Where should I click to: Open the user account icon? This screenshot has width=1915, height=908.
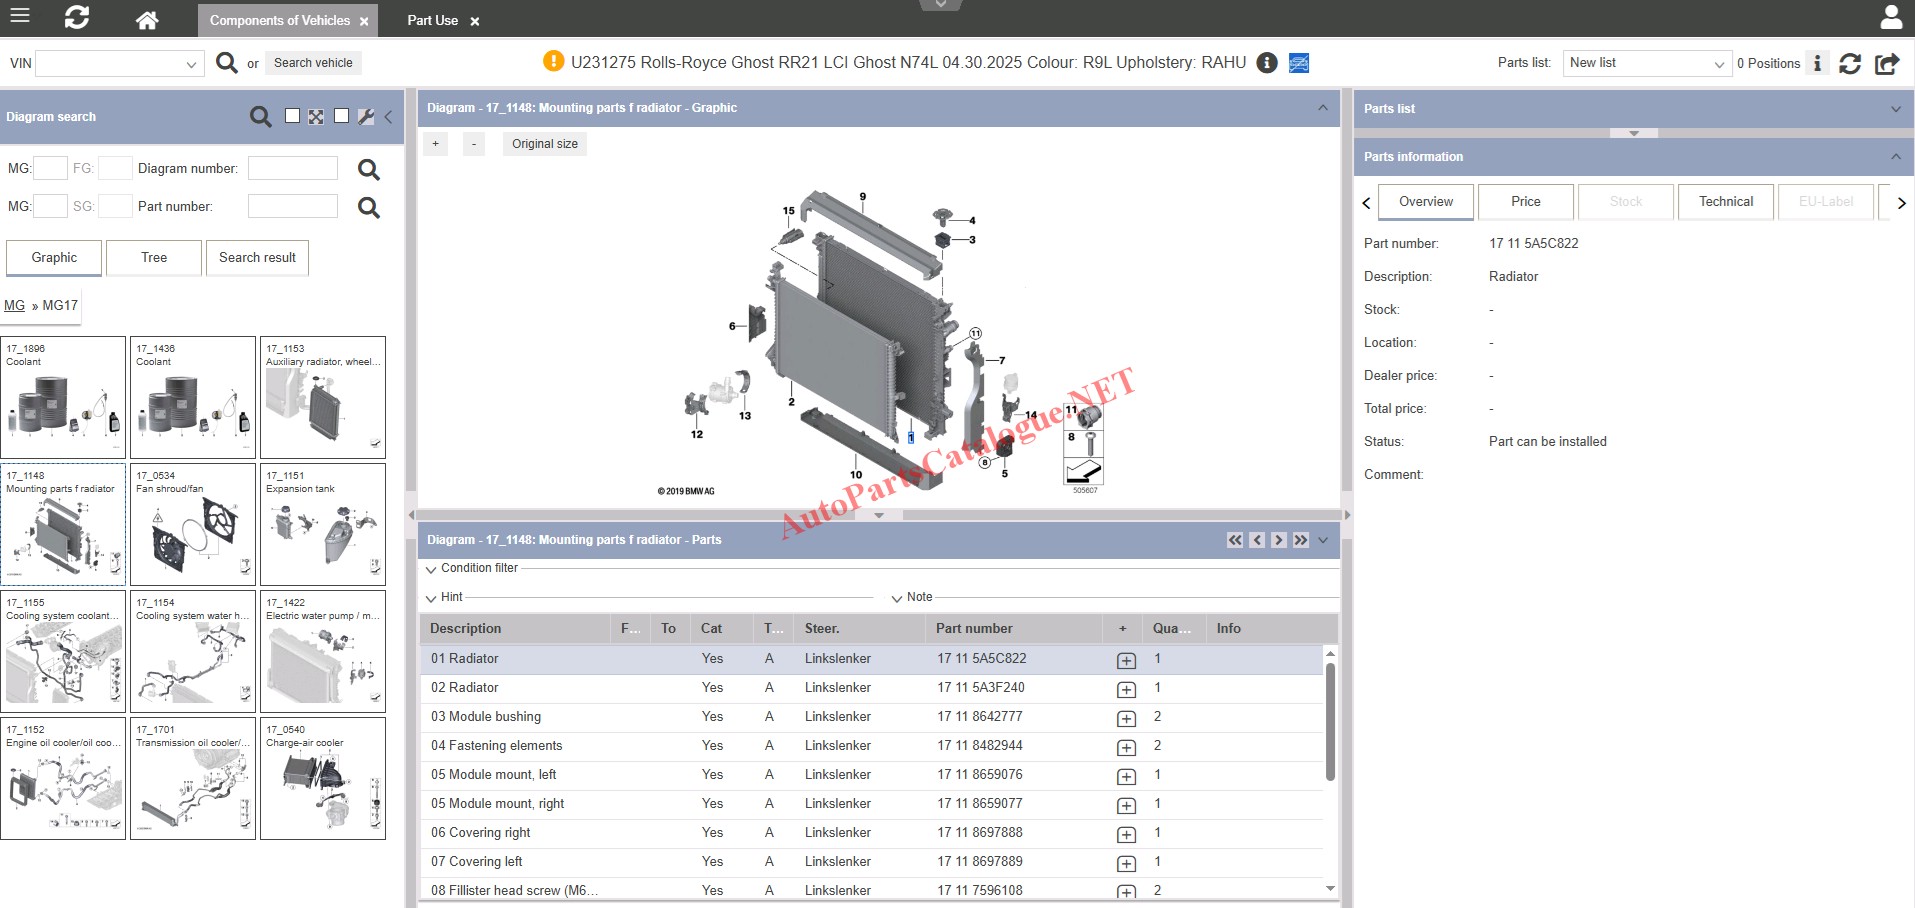tap(1891, 17)
